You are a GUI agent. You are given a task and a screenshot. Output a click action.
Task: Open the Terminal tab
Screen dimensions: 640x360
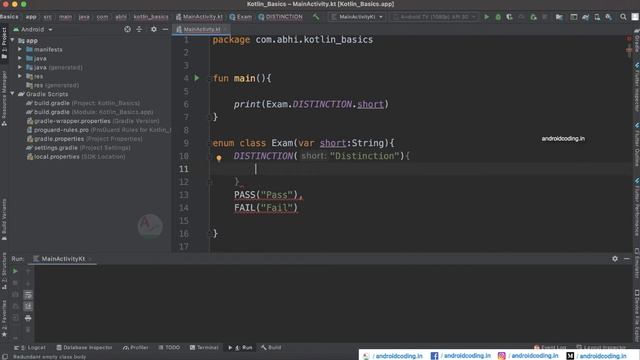204,348
